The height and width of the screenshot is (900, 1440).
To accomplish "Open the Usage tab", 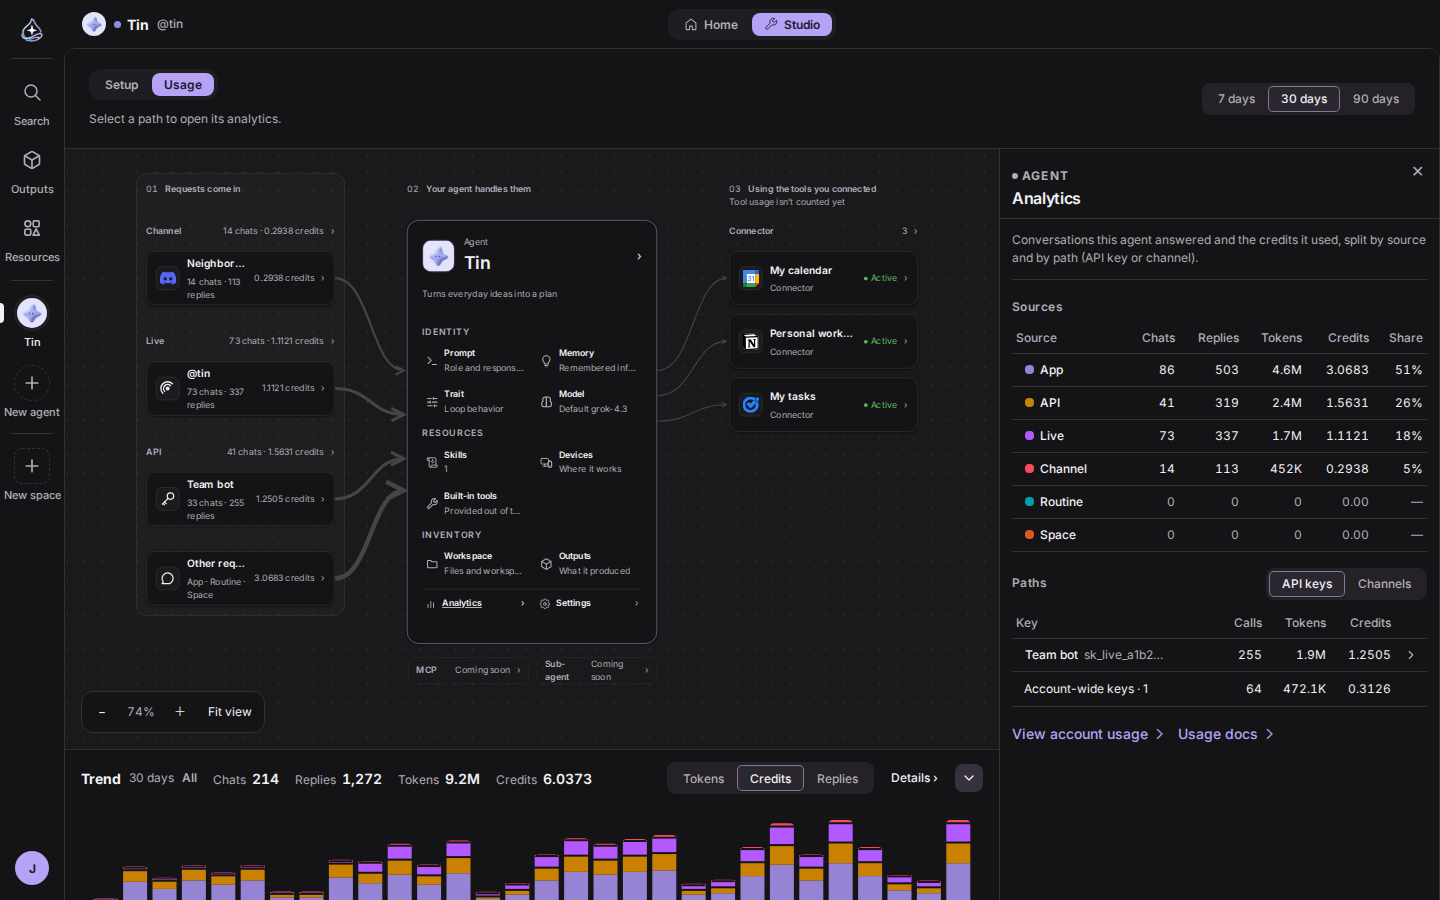I will point(183,85).
